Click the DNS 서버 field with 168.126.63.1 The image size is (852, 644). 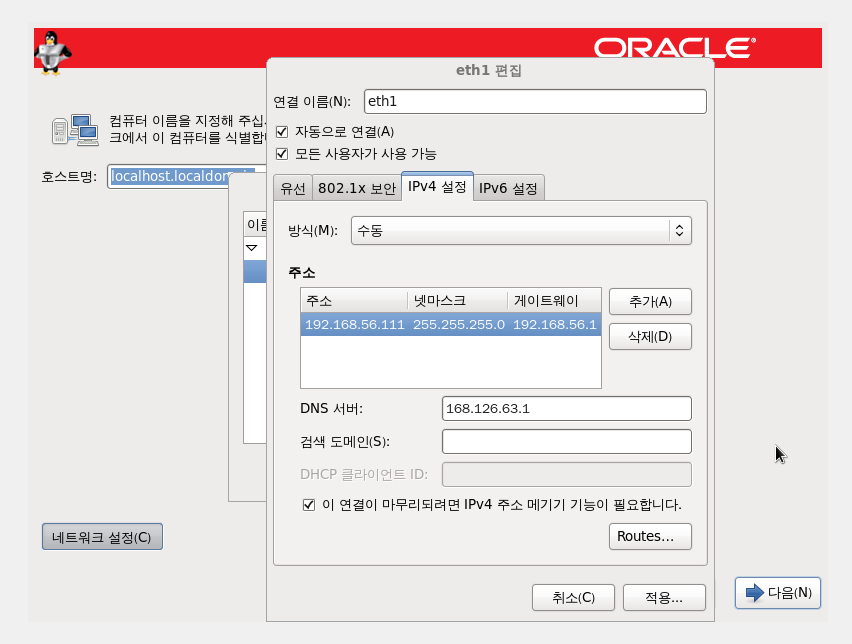[567, 409]
